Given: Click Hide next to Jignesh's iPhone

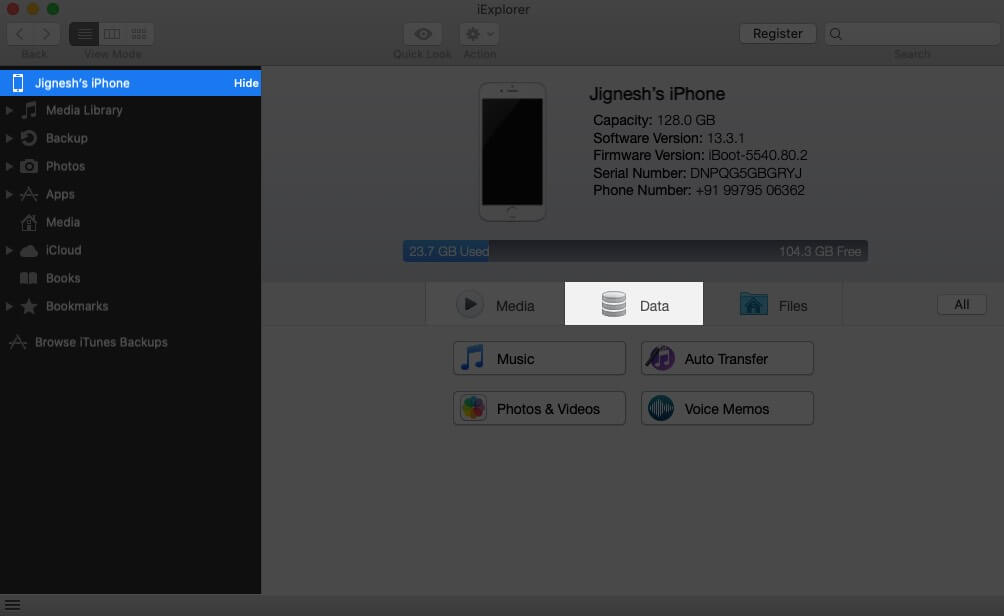Looking at the screenshot, I should (246, 83).
